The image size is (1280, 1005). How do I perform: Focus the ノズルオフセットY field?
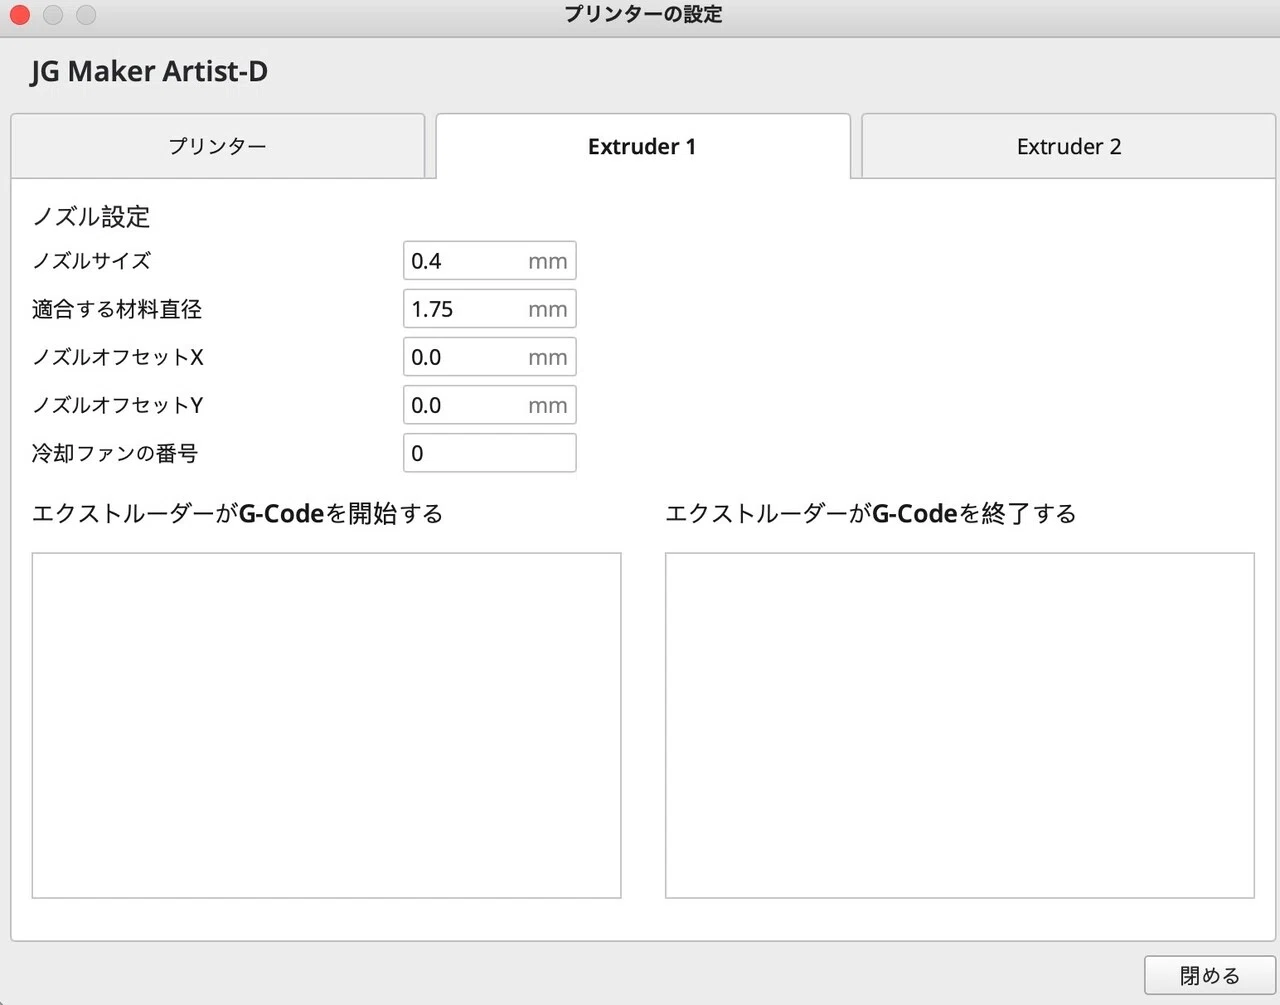click(490, 405)
